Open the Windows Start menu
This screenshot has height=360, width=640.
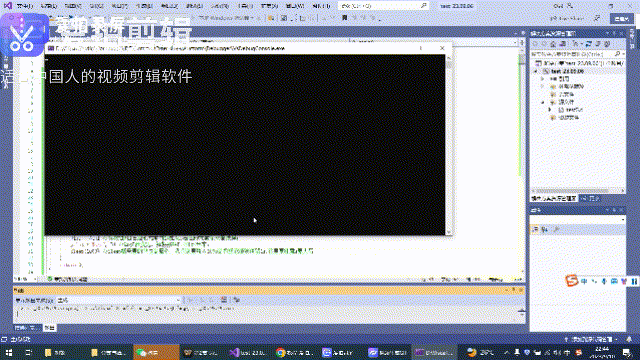coord(9,352)
